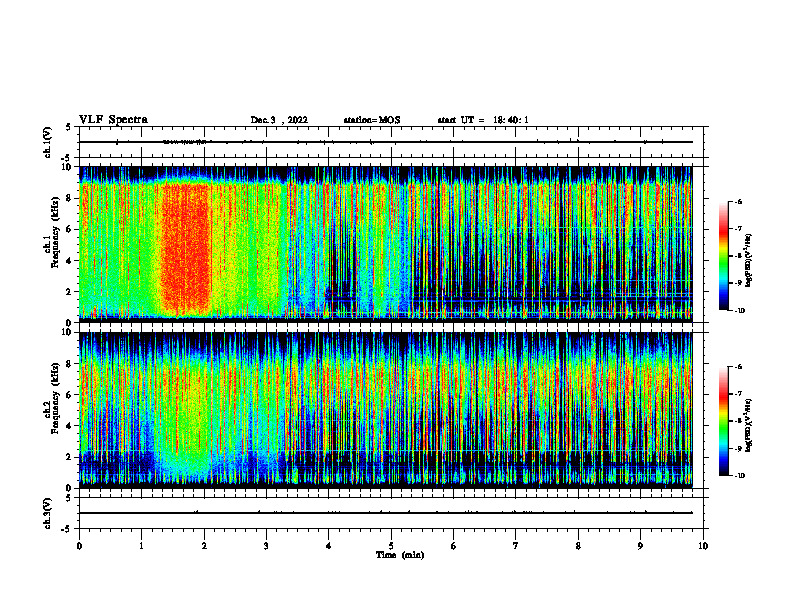Click time axis tick label "1"

click(141, 546)
